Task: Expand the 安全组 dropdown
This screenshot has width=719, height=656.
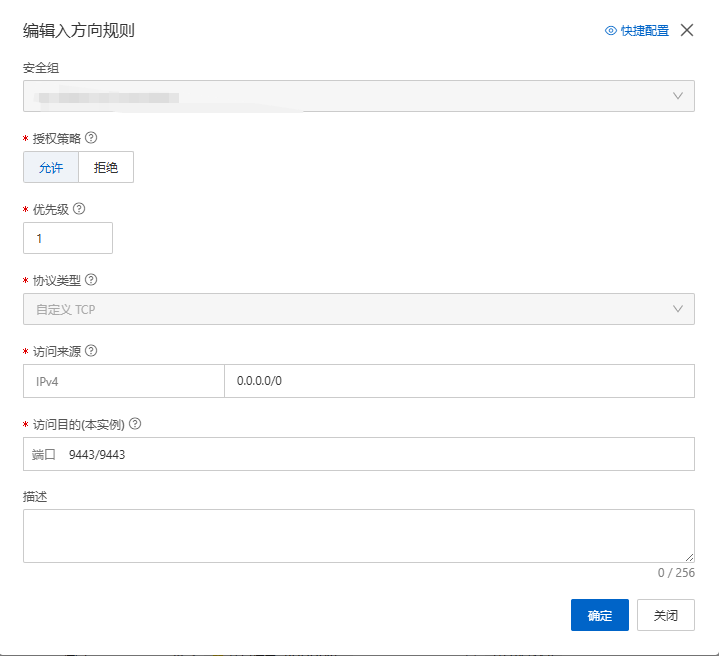Action: (x=358, y=96)
